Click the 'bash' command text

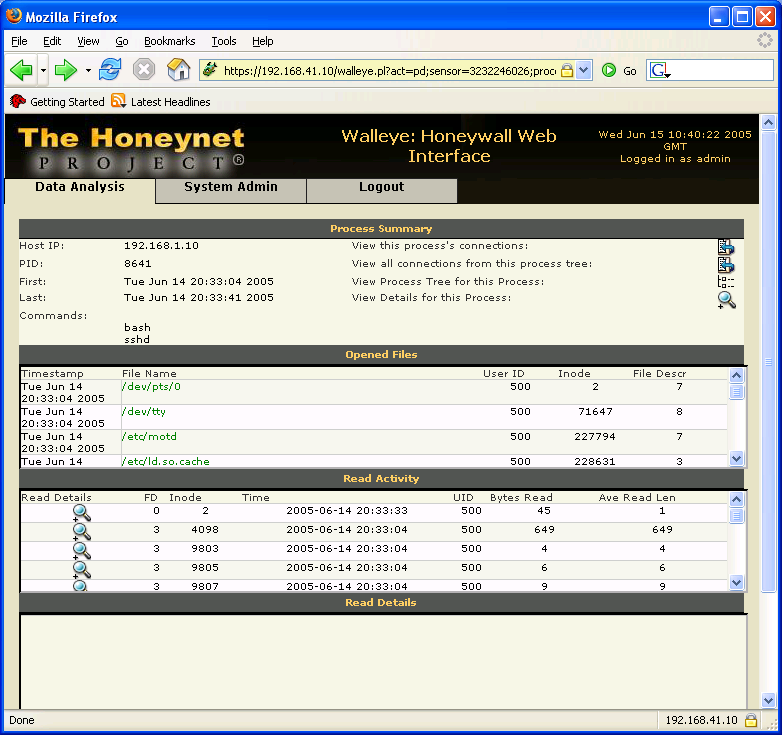[x=137, y=328]
